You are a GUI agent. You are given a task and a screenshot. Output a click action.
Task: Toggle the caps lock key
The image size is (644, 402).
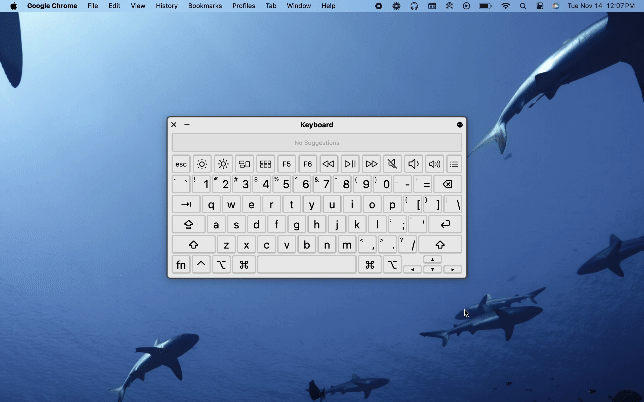(188, 225)
